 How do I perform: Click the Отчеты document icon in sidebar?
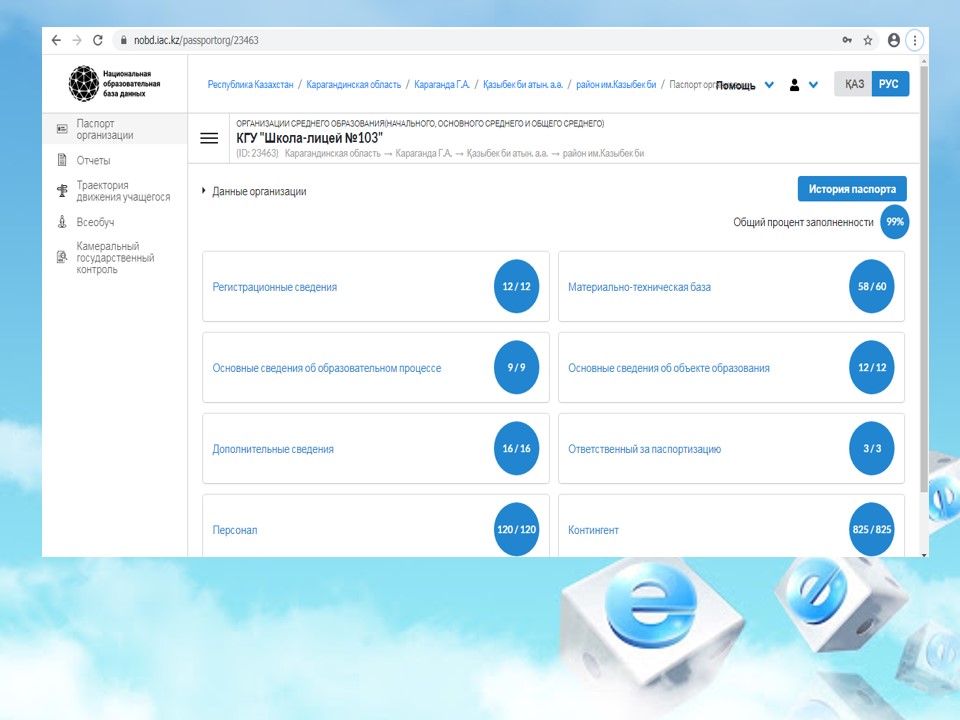pyautogui.click(x=62, y=160)
